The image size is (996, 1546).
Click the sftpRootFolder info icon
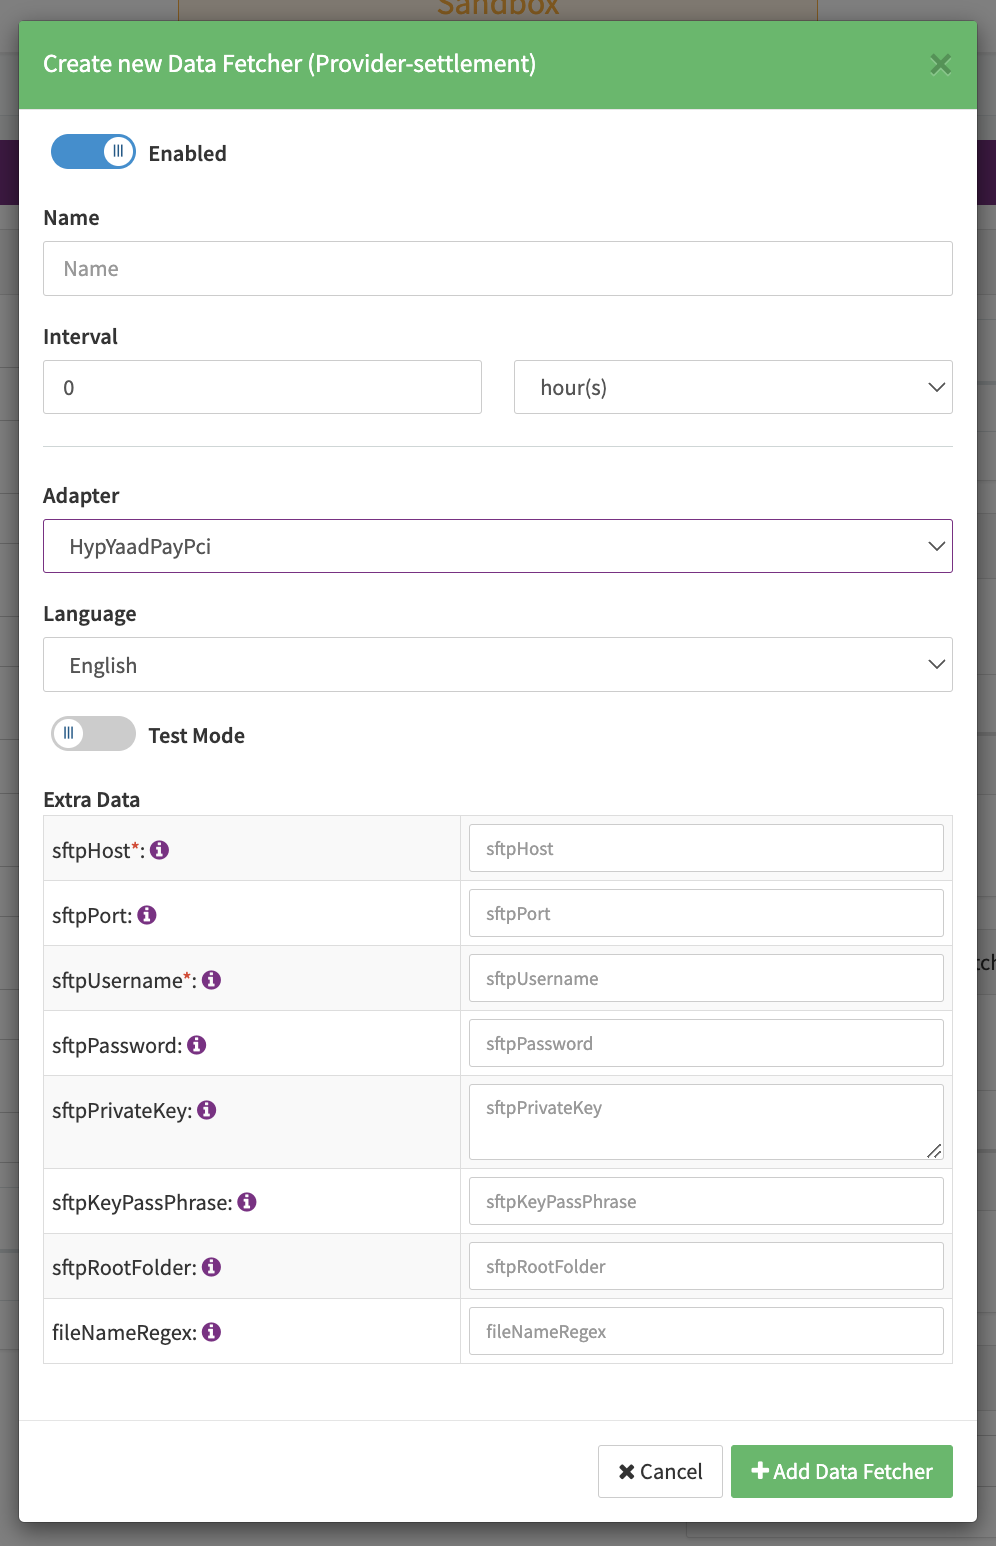[211, 1267]
